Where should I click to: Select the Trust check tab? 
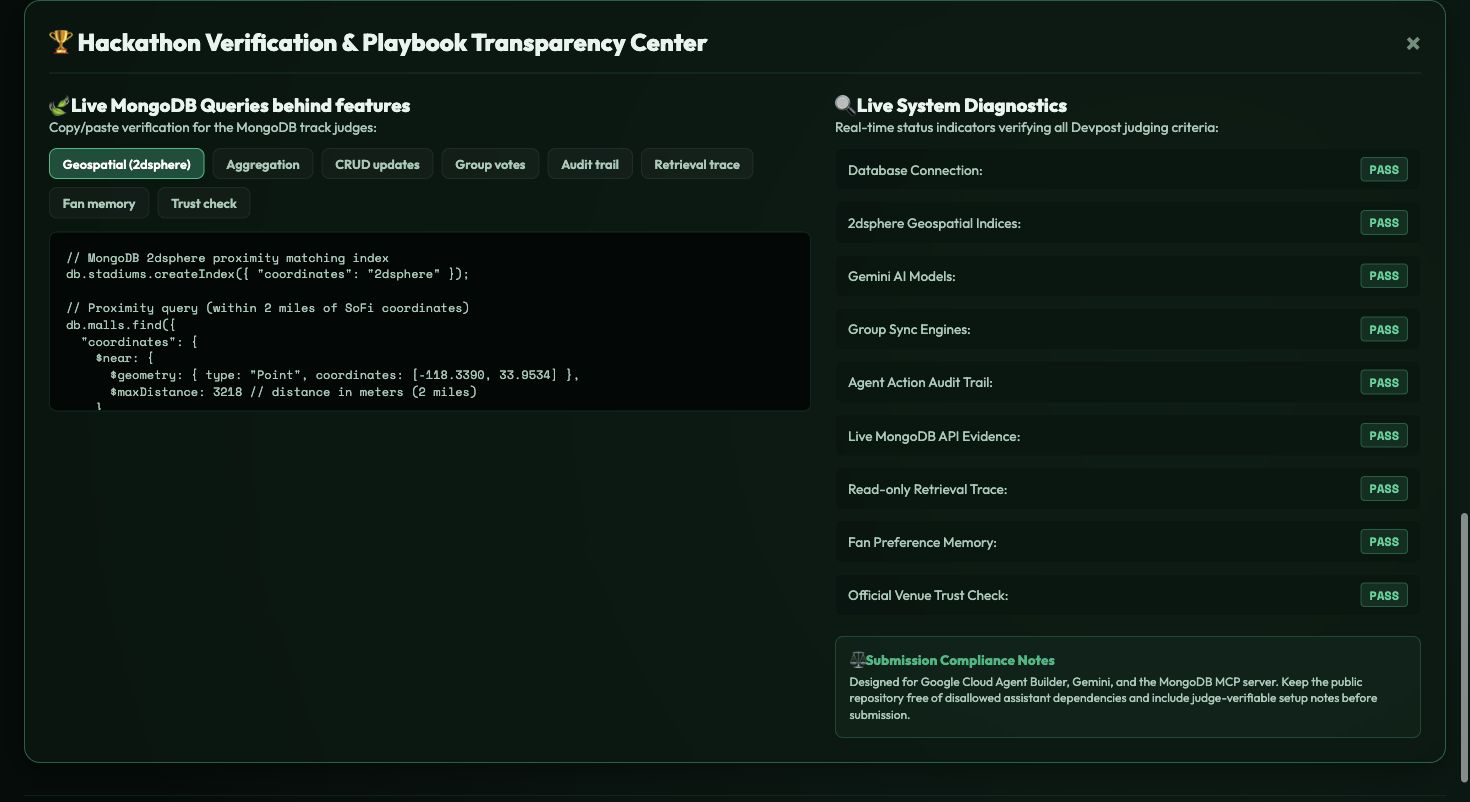(x=204, y=203)
